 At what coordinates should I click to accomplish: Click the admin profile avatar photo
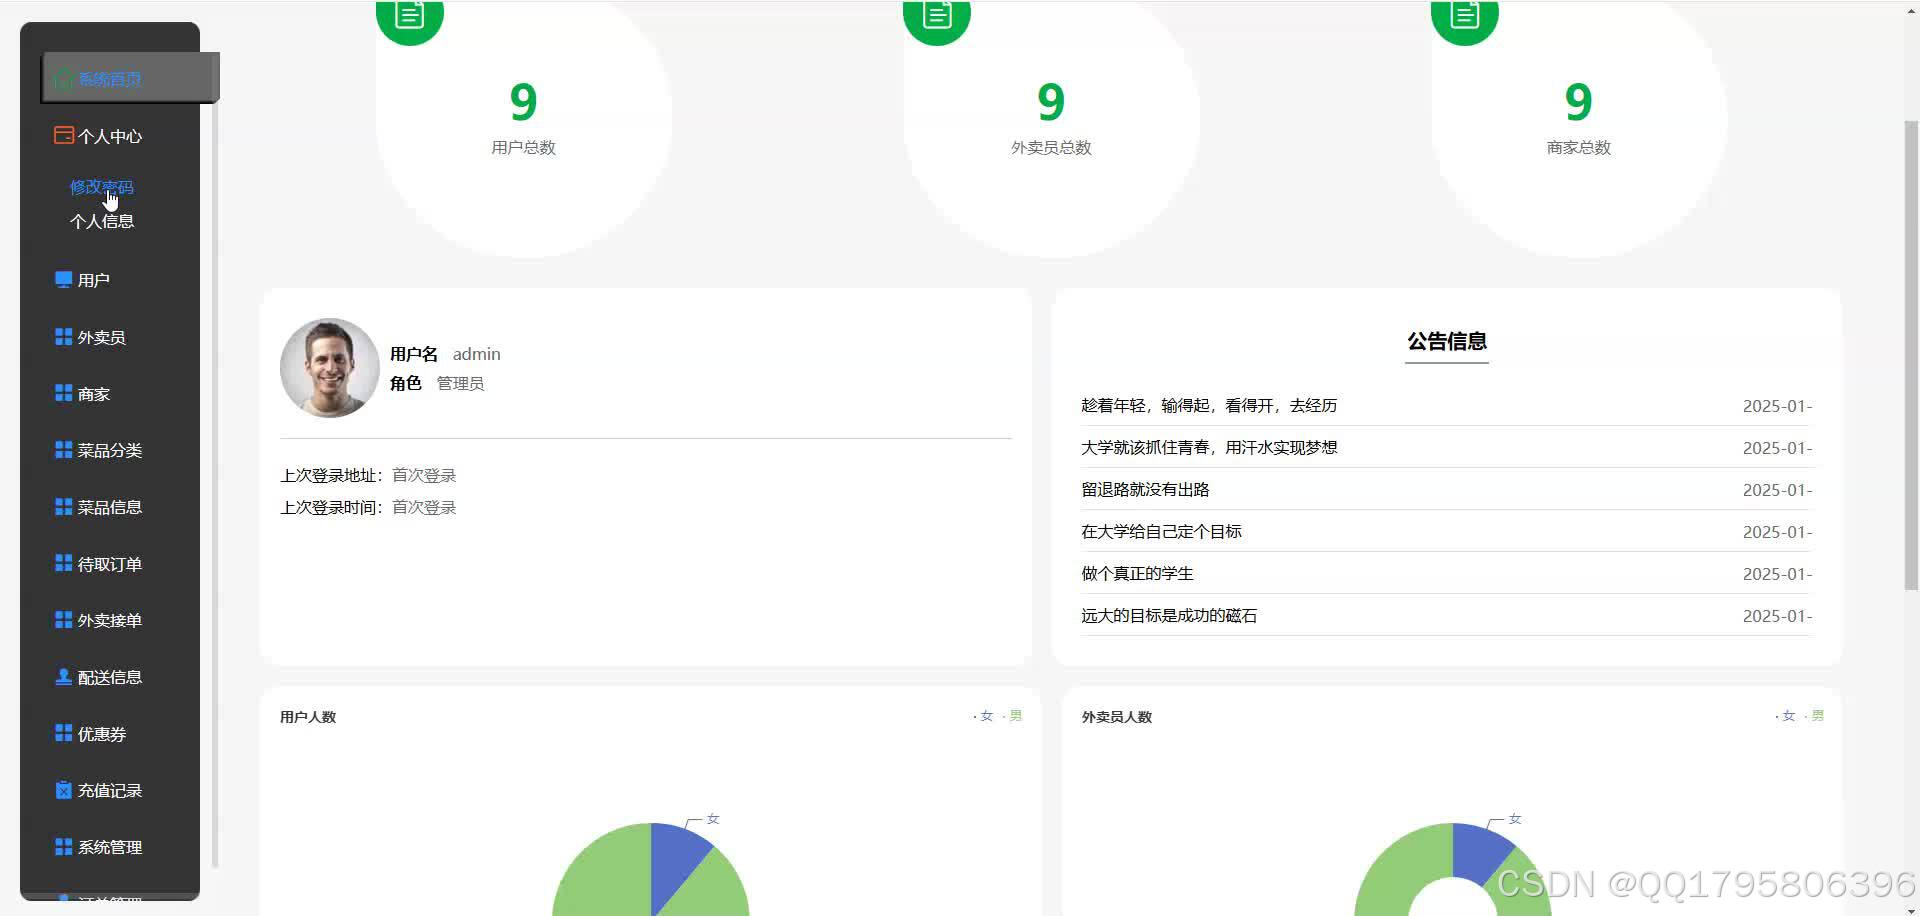pos(329,368)
